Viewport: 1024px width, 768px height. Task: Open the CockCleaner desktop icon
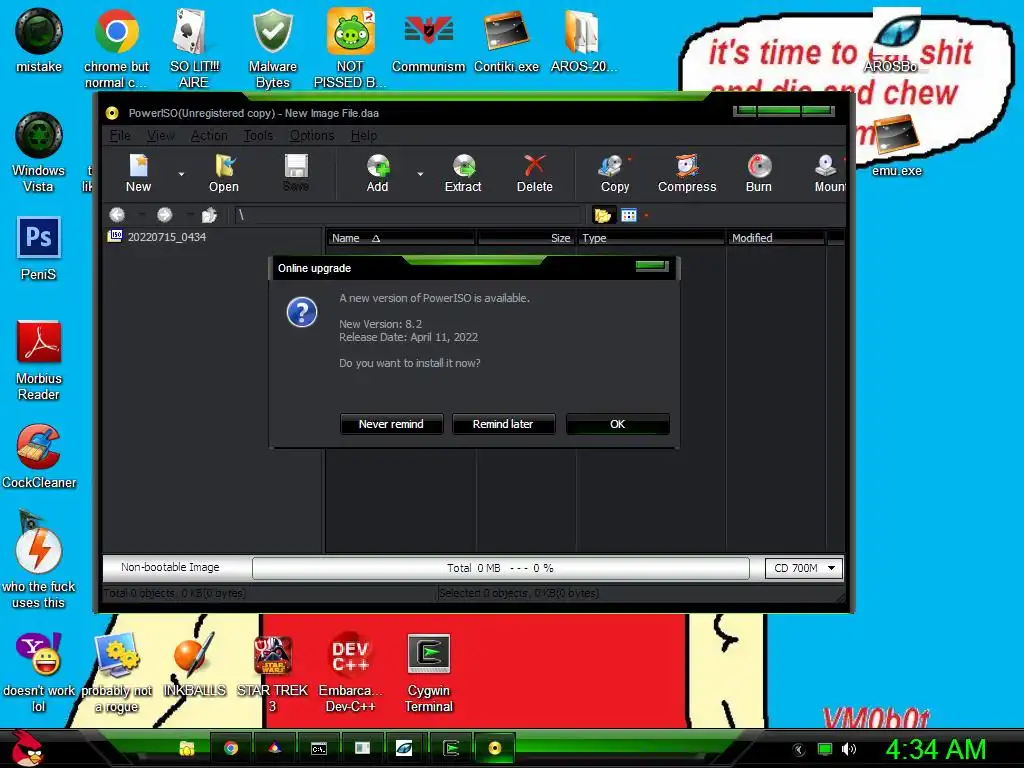pos(39,457)
